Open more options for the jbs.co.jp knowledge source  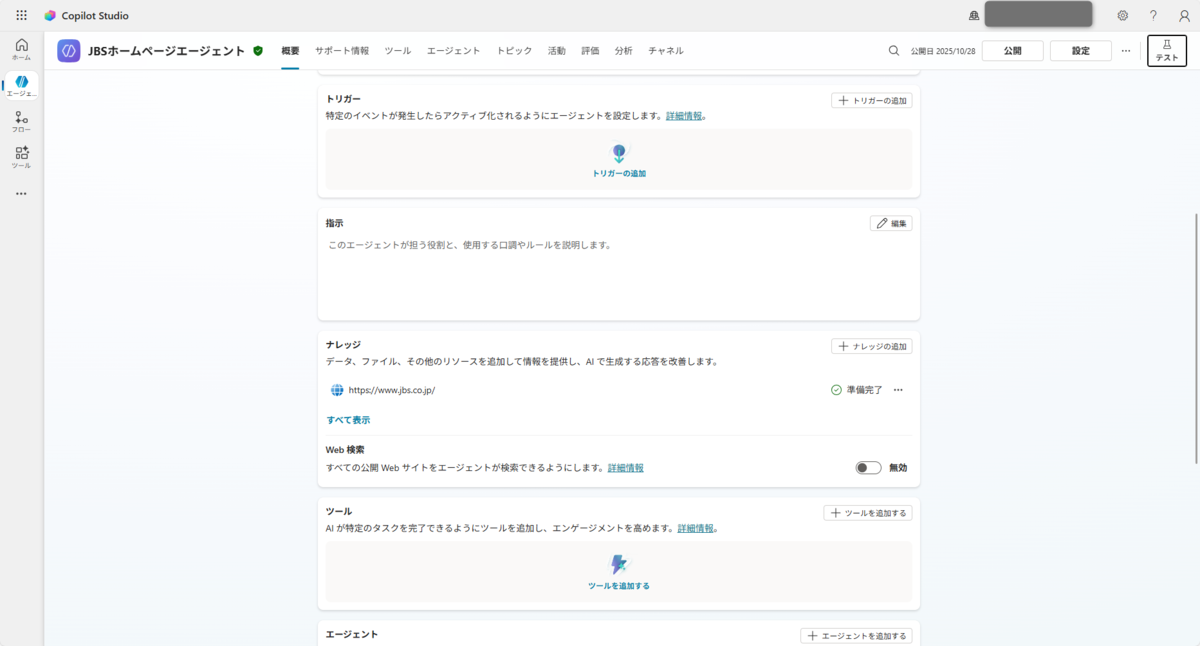coord(897,390)
